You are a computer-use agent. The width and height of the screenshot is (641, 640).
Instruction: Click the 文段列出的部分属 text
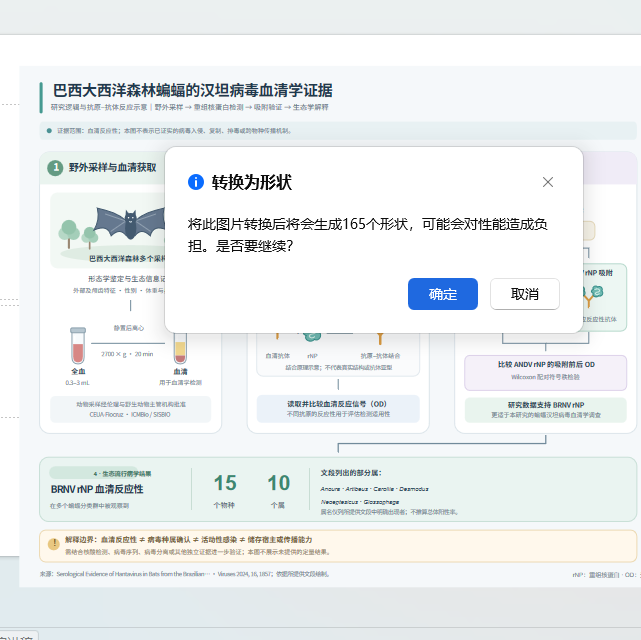351,473
